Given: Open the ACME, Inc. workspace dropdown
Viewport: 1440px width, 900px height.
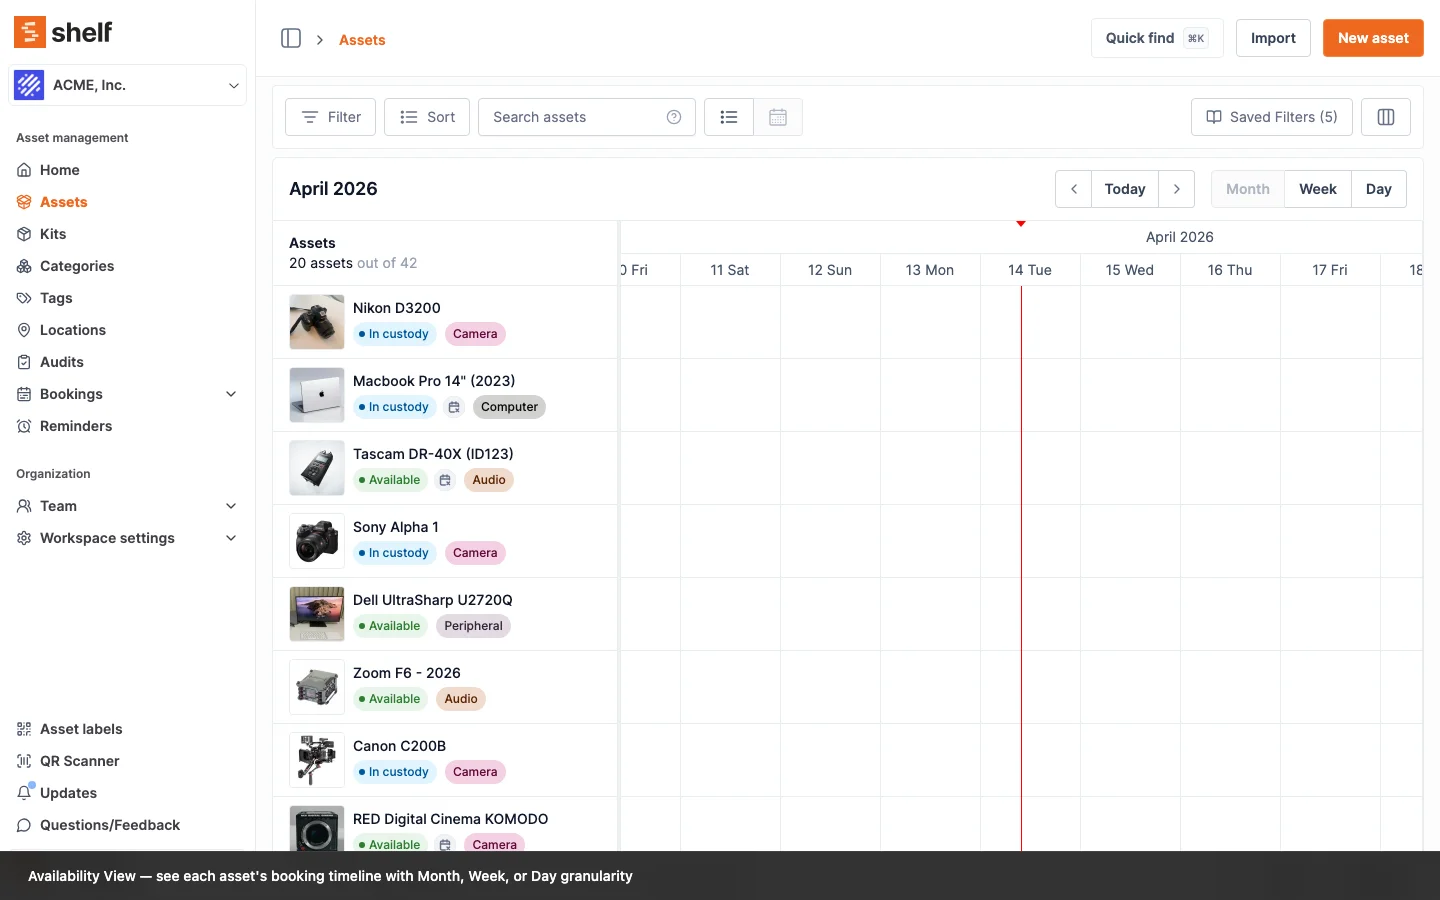Looking at the screenshot, I should pyautogui.click(x=127, y=85).
